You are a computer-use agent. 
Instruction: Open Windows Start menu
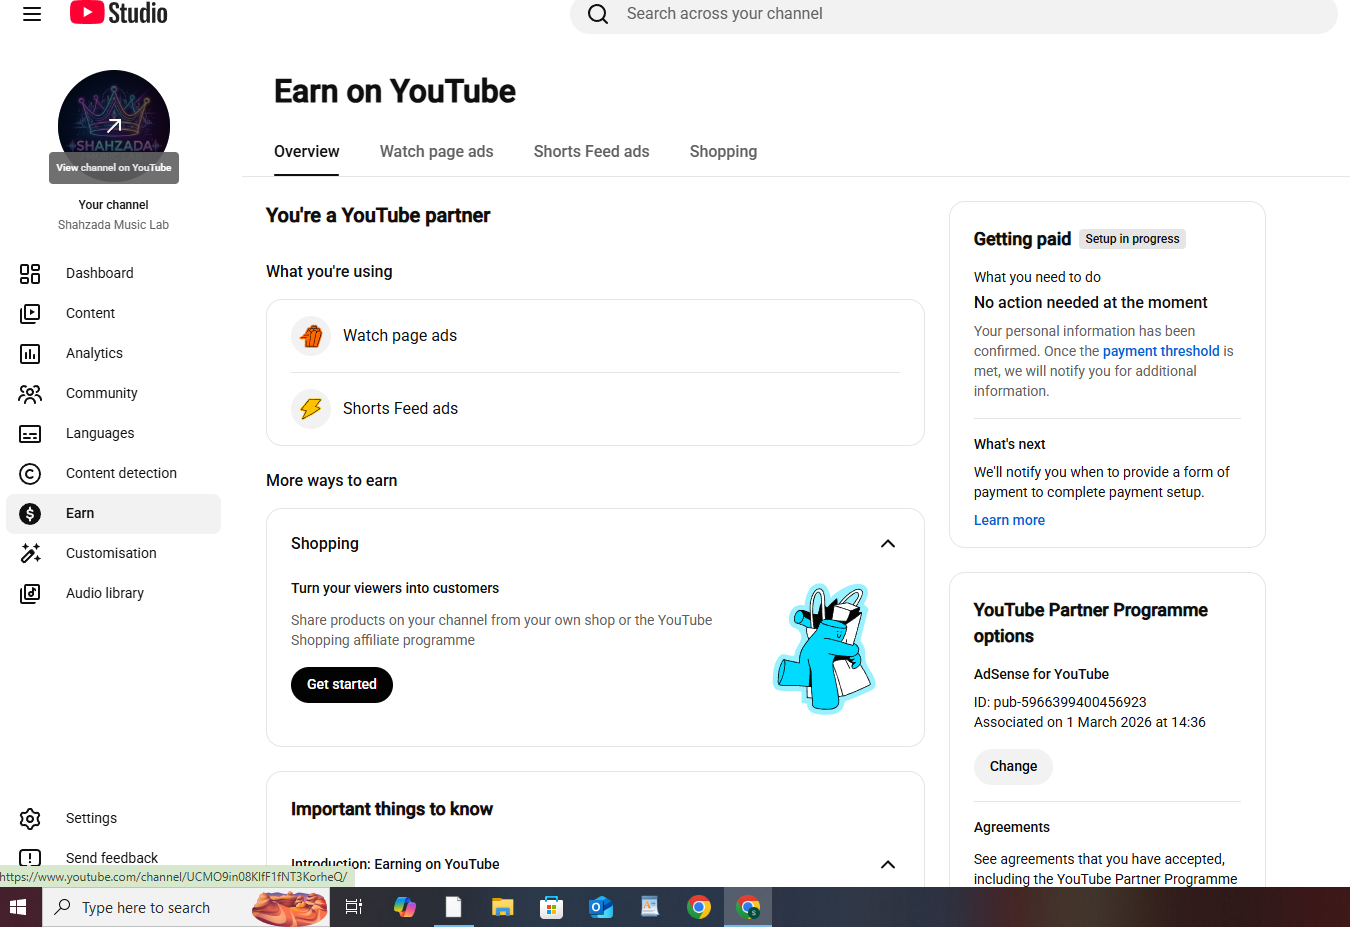[17, 907]
